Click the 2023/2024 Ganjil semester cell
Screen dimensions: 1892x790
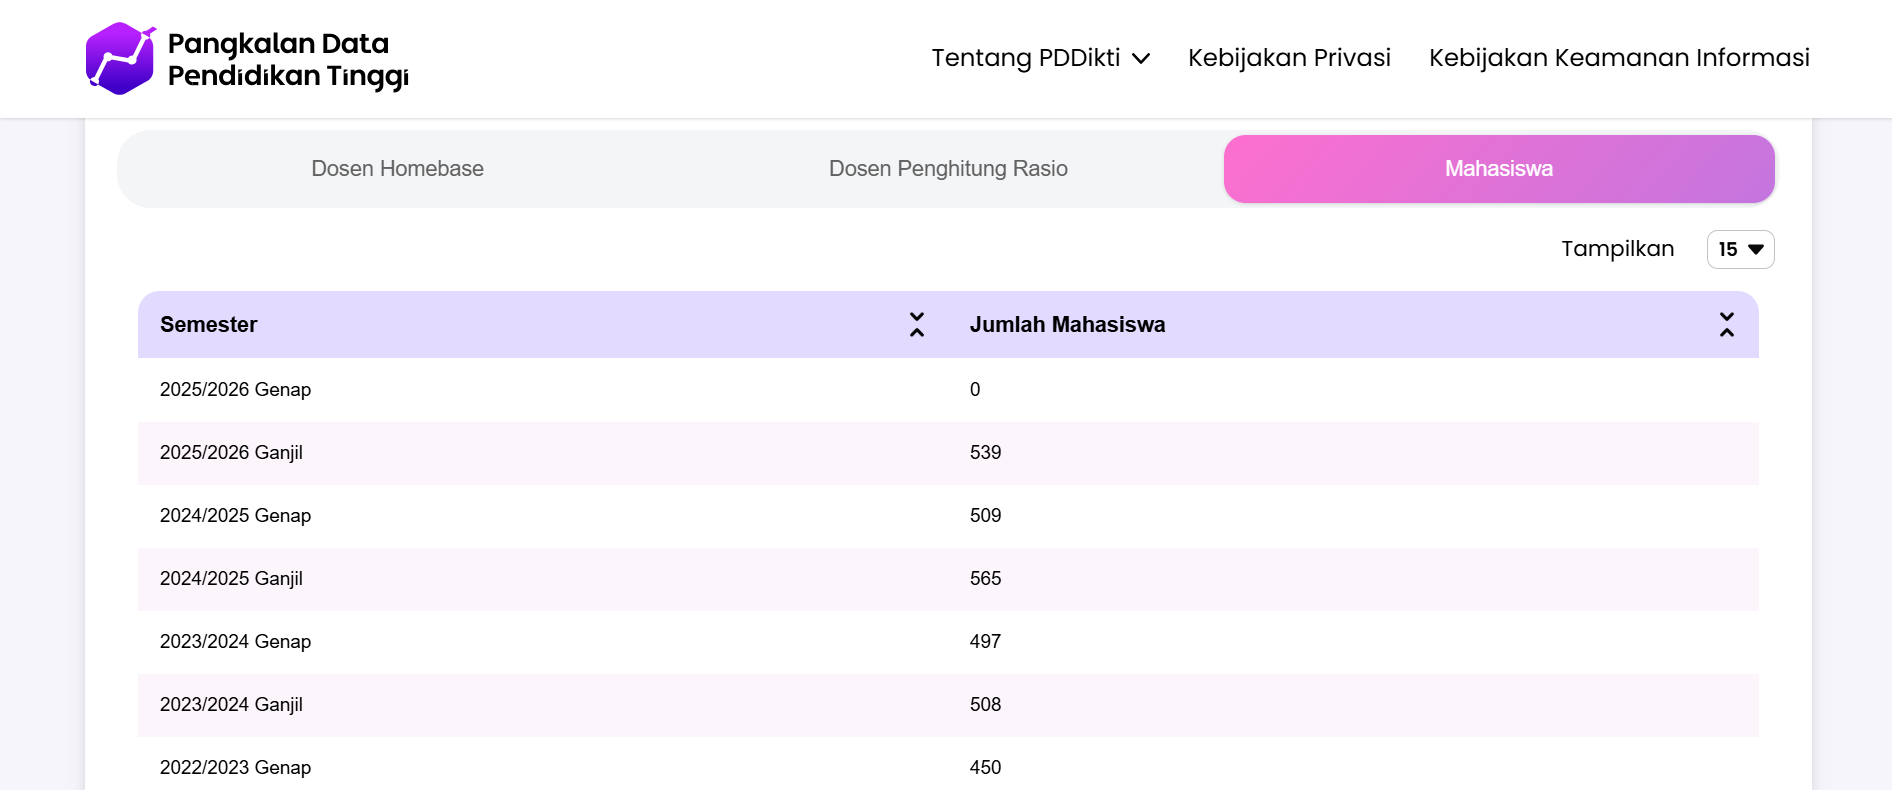[x=232, y=705]
